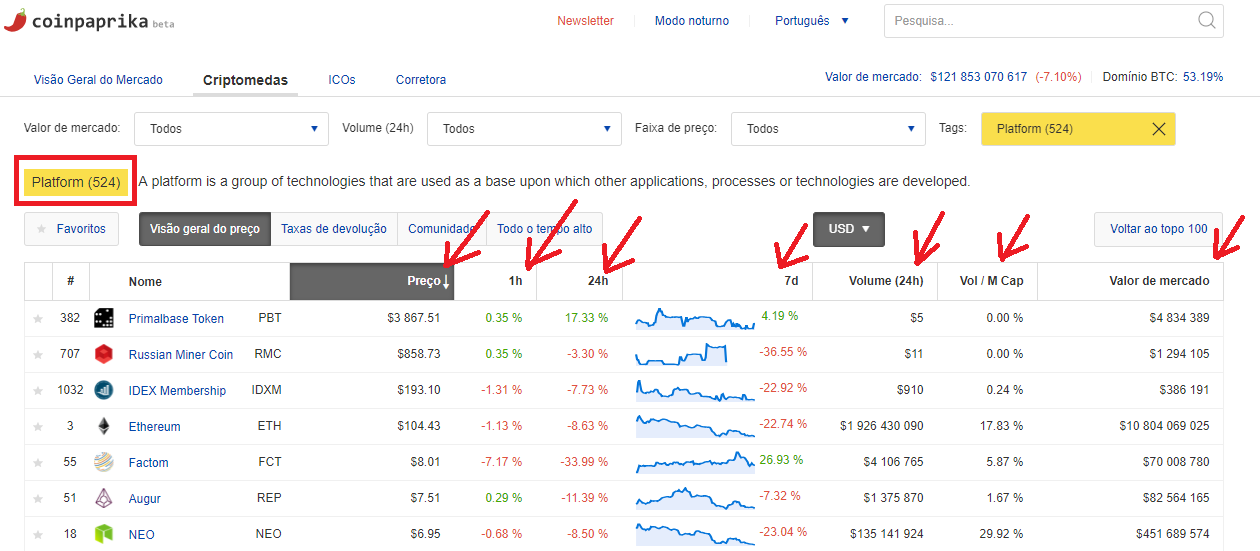Viewport: 1260px width, 551px height.
Task: Click the coinpaprika chili logo
Action: (x=15, y=20)
